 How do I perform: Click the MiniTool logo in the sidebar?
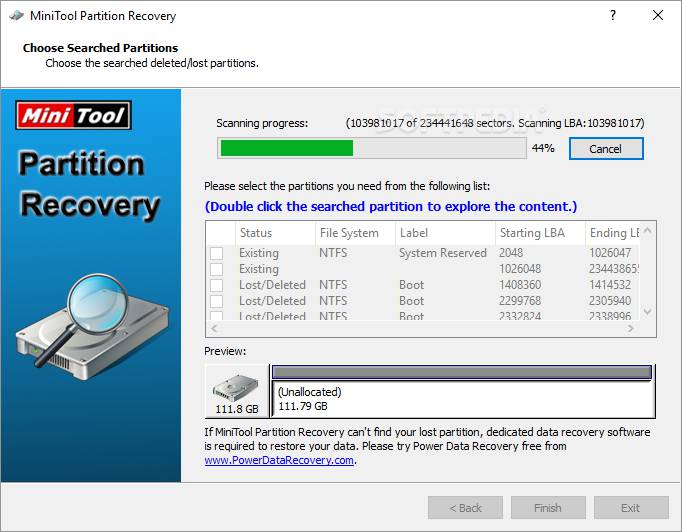(74, 115)
